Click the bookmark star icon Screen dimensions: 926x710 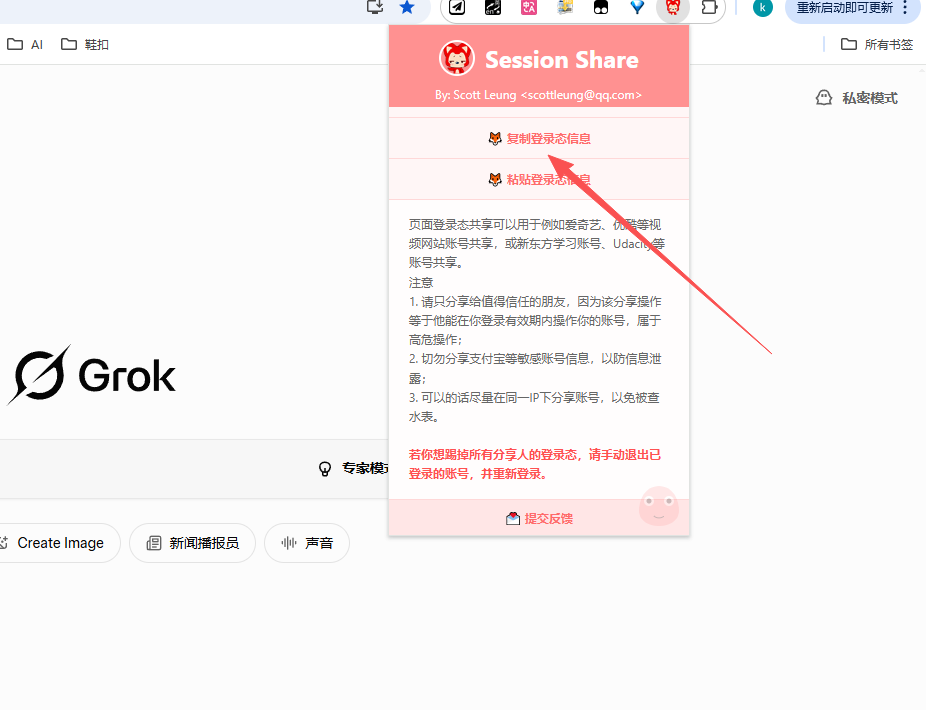(x=406, y=10)
